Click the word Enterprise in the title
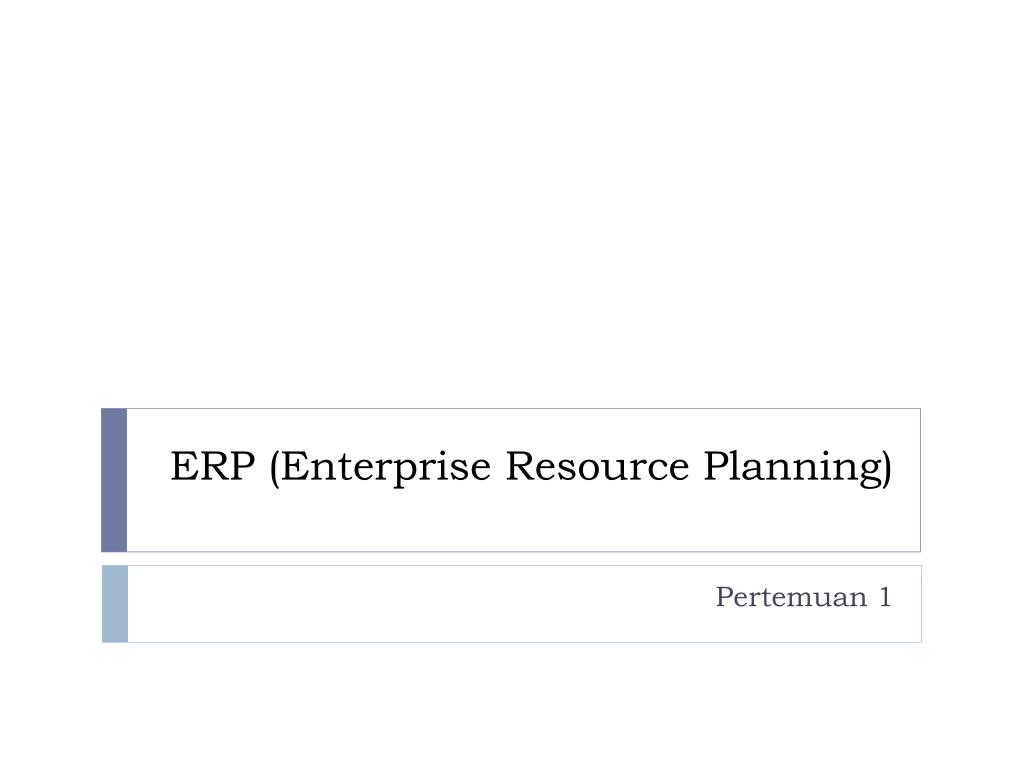The height and width of the screenshot is (768, 1024). click(x=385, y=466)
